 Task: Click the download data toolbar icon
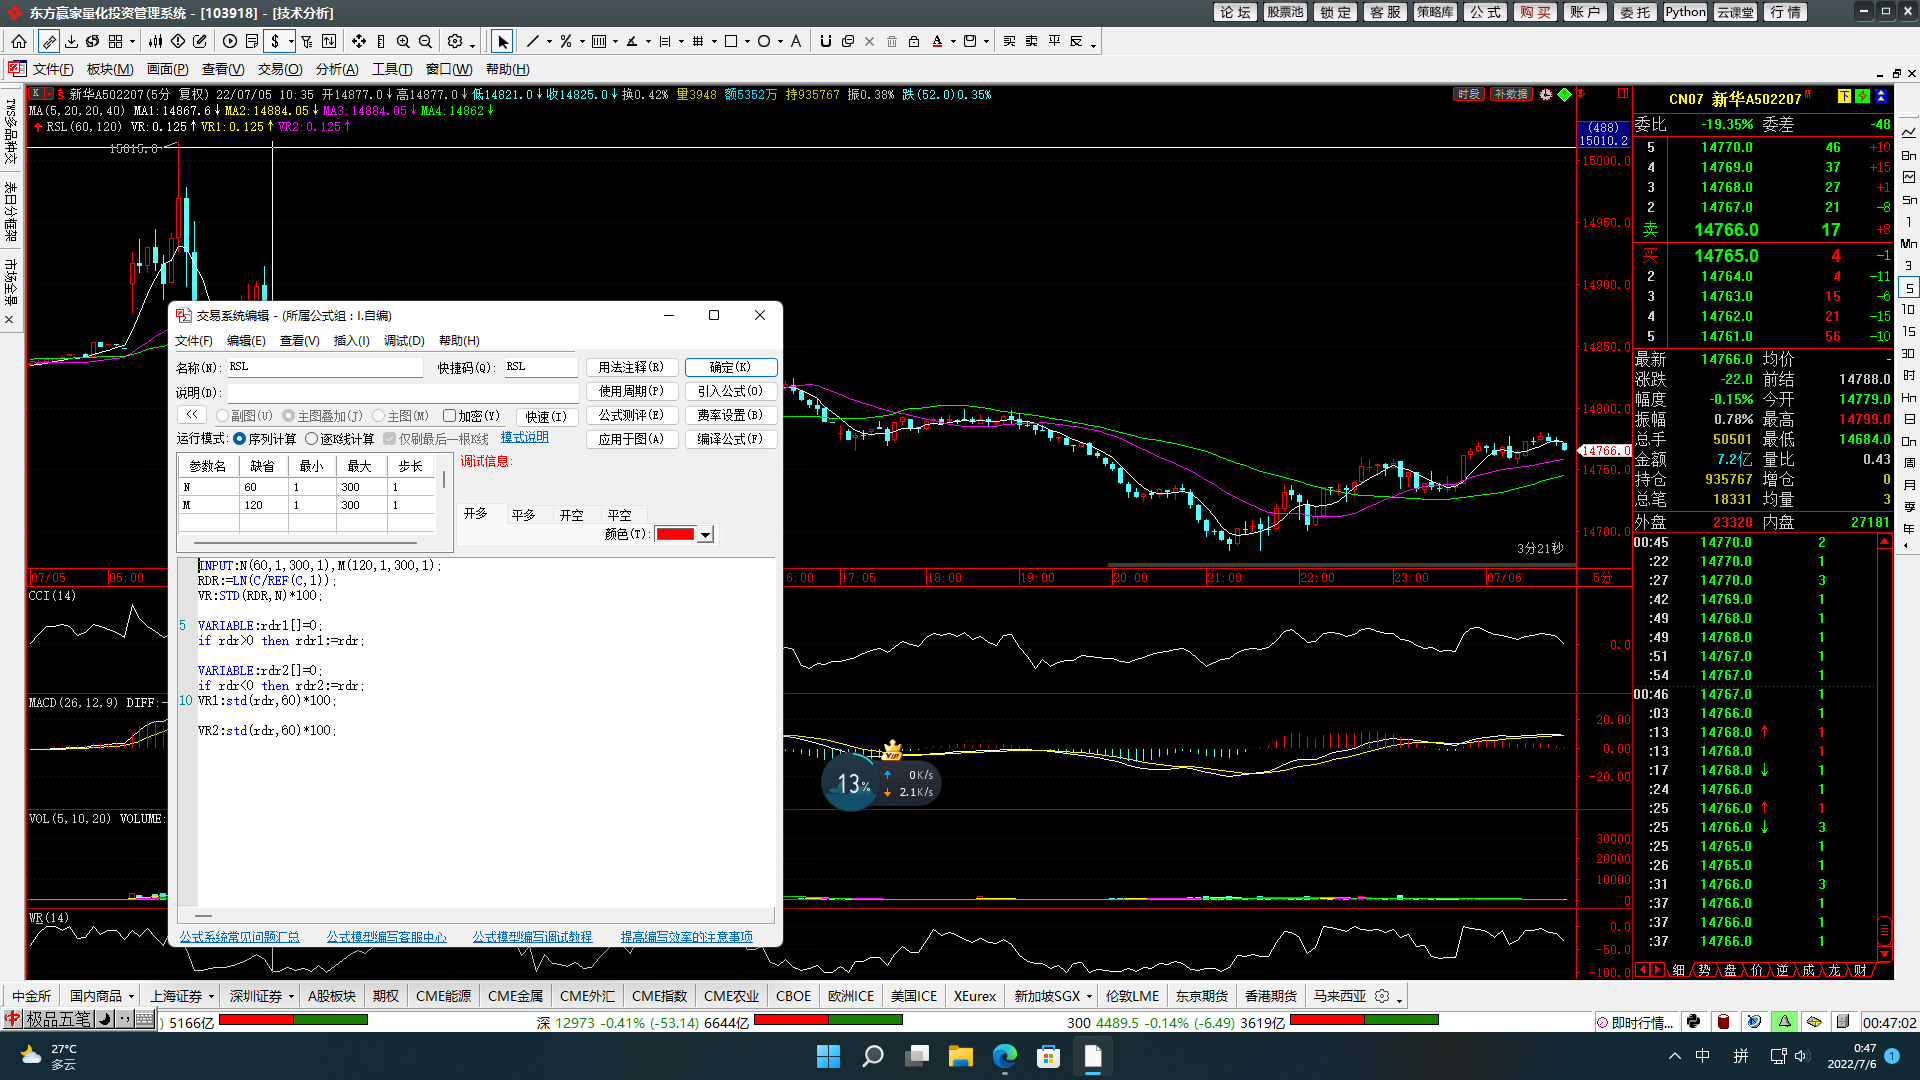point(71,41)
